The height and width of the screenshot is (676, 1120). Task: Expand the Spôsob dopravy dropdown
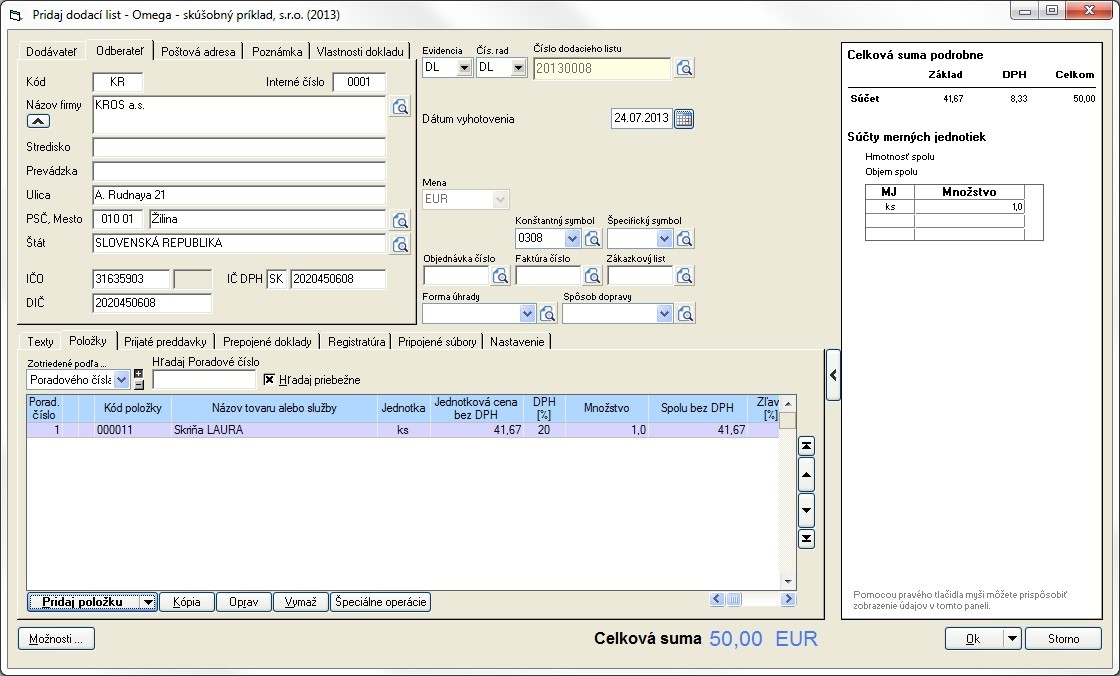664,314
